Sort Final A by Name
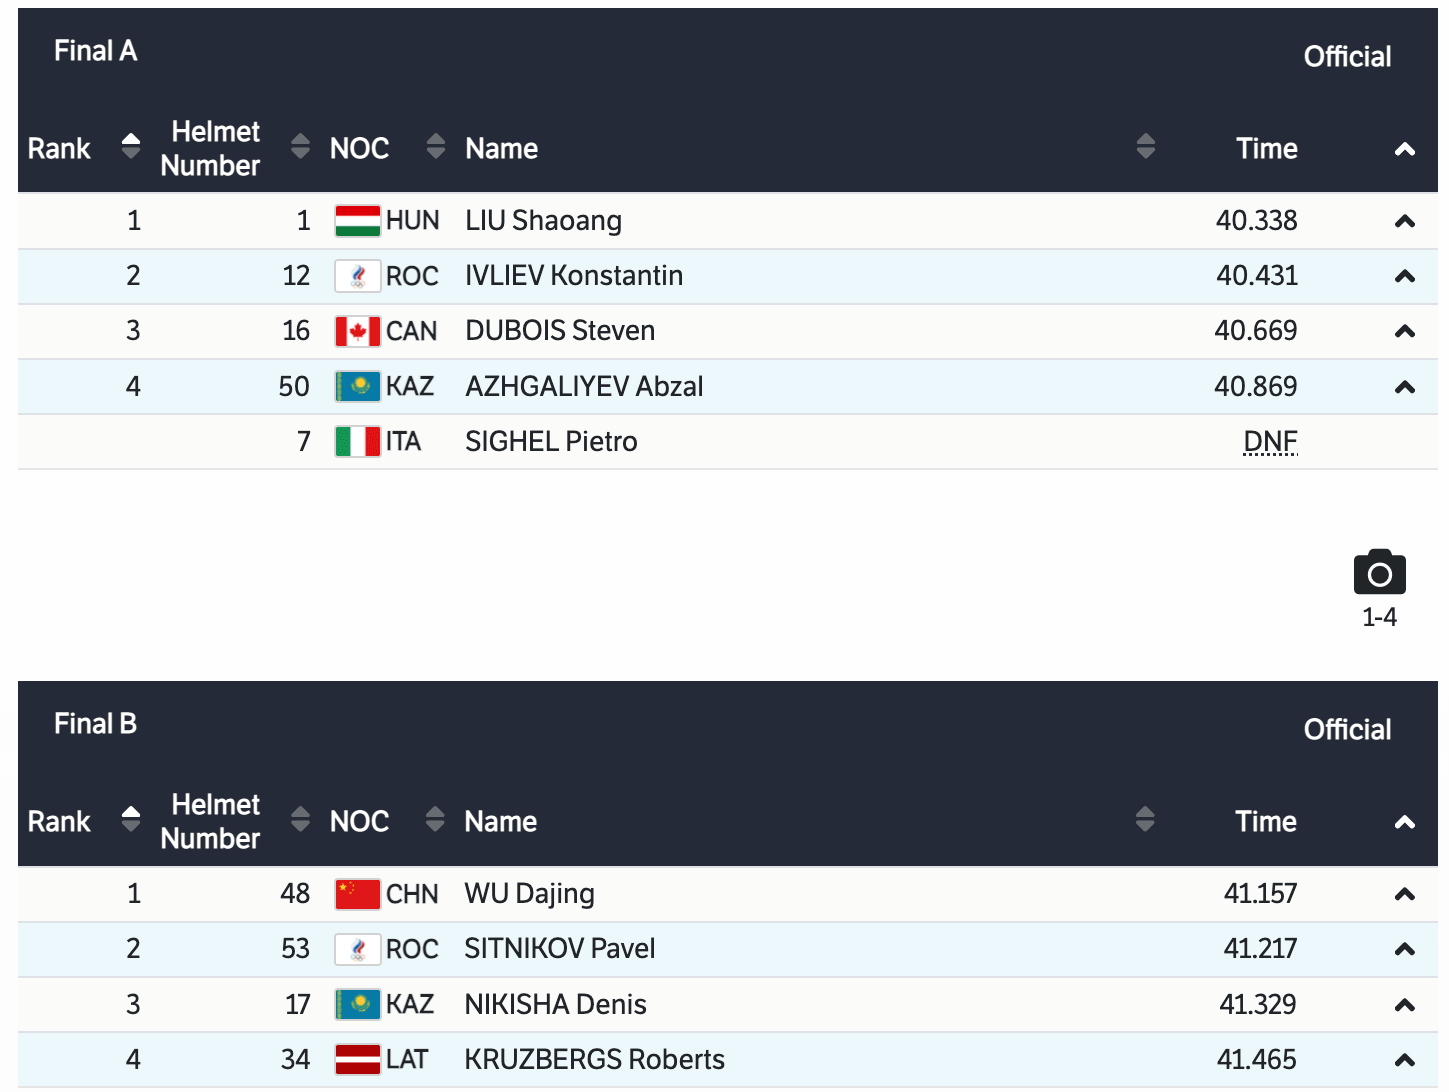The width and height of the screenshot is (1449, 1092). pyautogui.click(x=1146, y=147)
